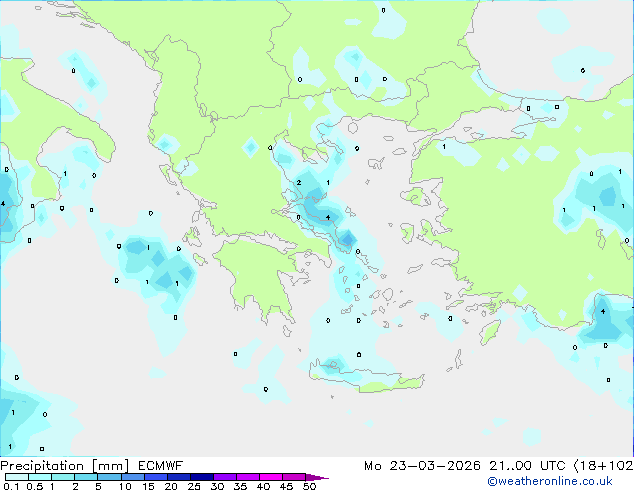The image size is (634, 490).
Task: Click the Crete island outline on the map
Action: pos(366,376)
